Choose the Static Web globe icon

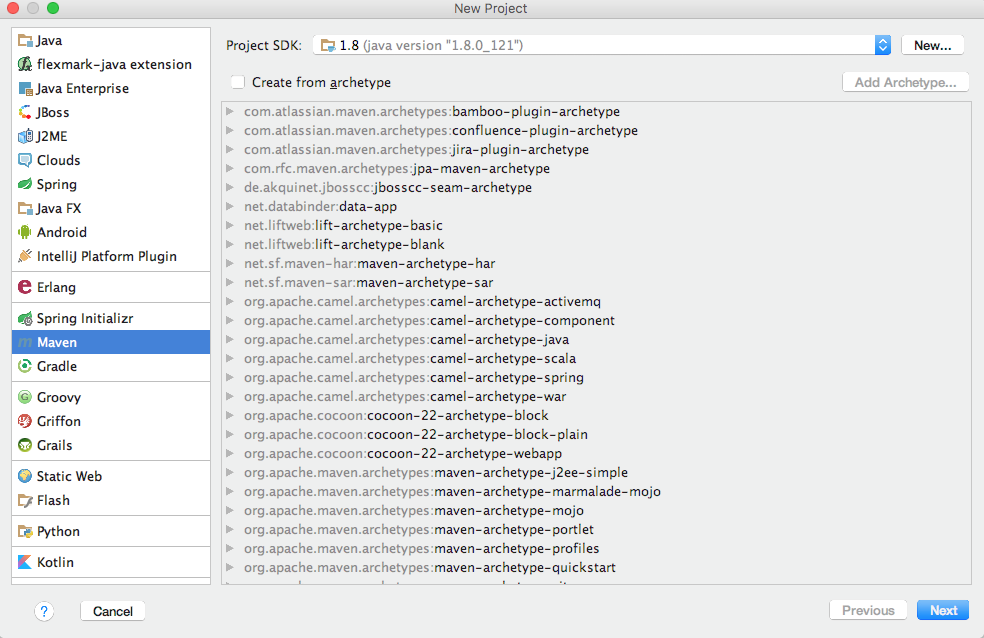coord(25,476)
